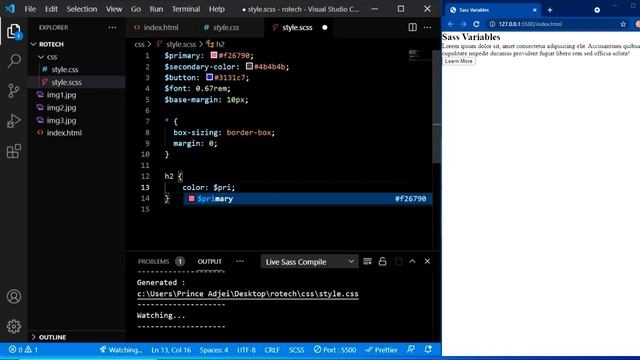
Task: Open Run and Debug view
Action: pos(13,121)
